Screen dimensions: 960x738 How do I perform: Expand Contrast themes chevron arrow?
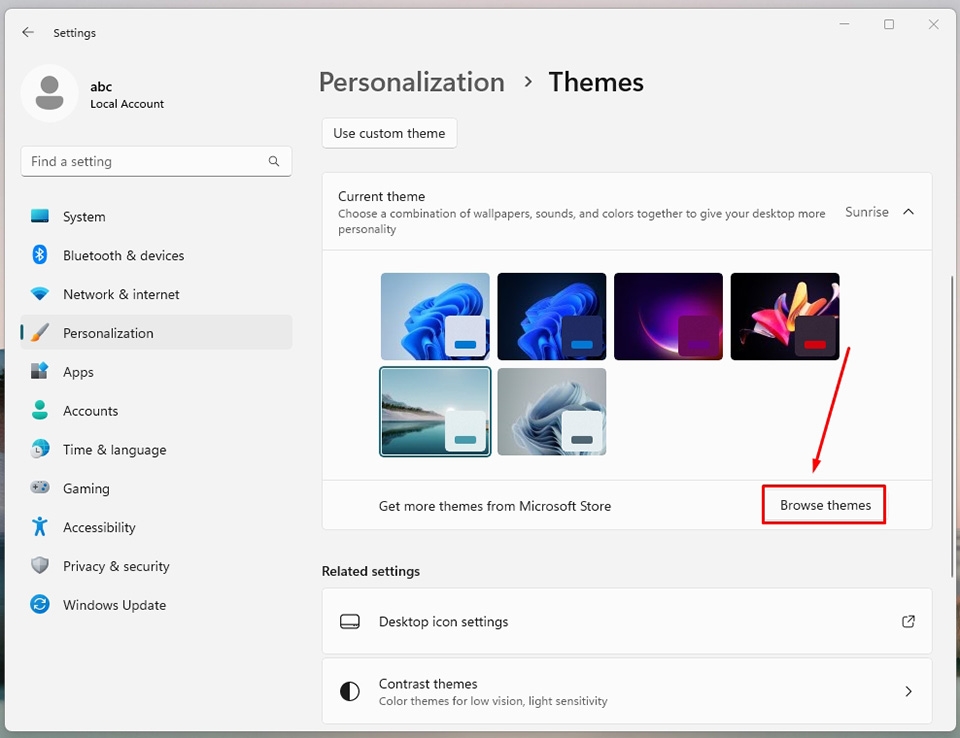pyautogui.click(x=908, y=691)
